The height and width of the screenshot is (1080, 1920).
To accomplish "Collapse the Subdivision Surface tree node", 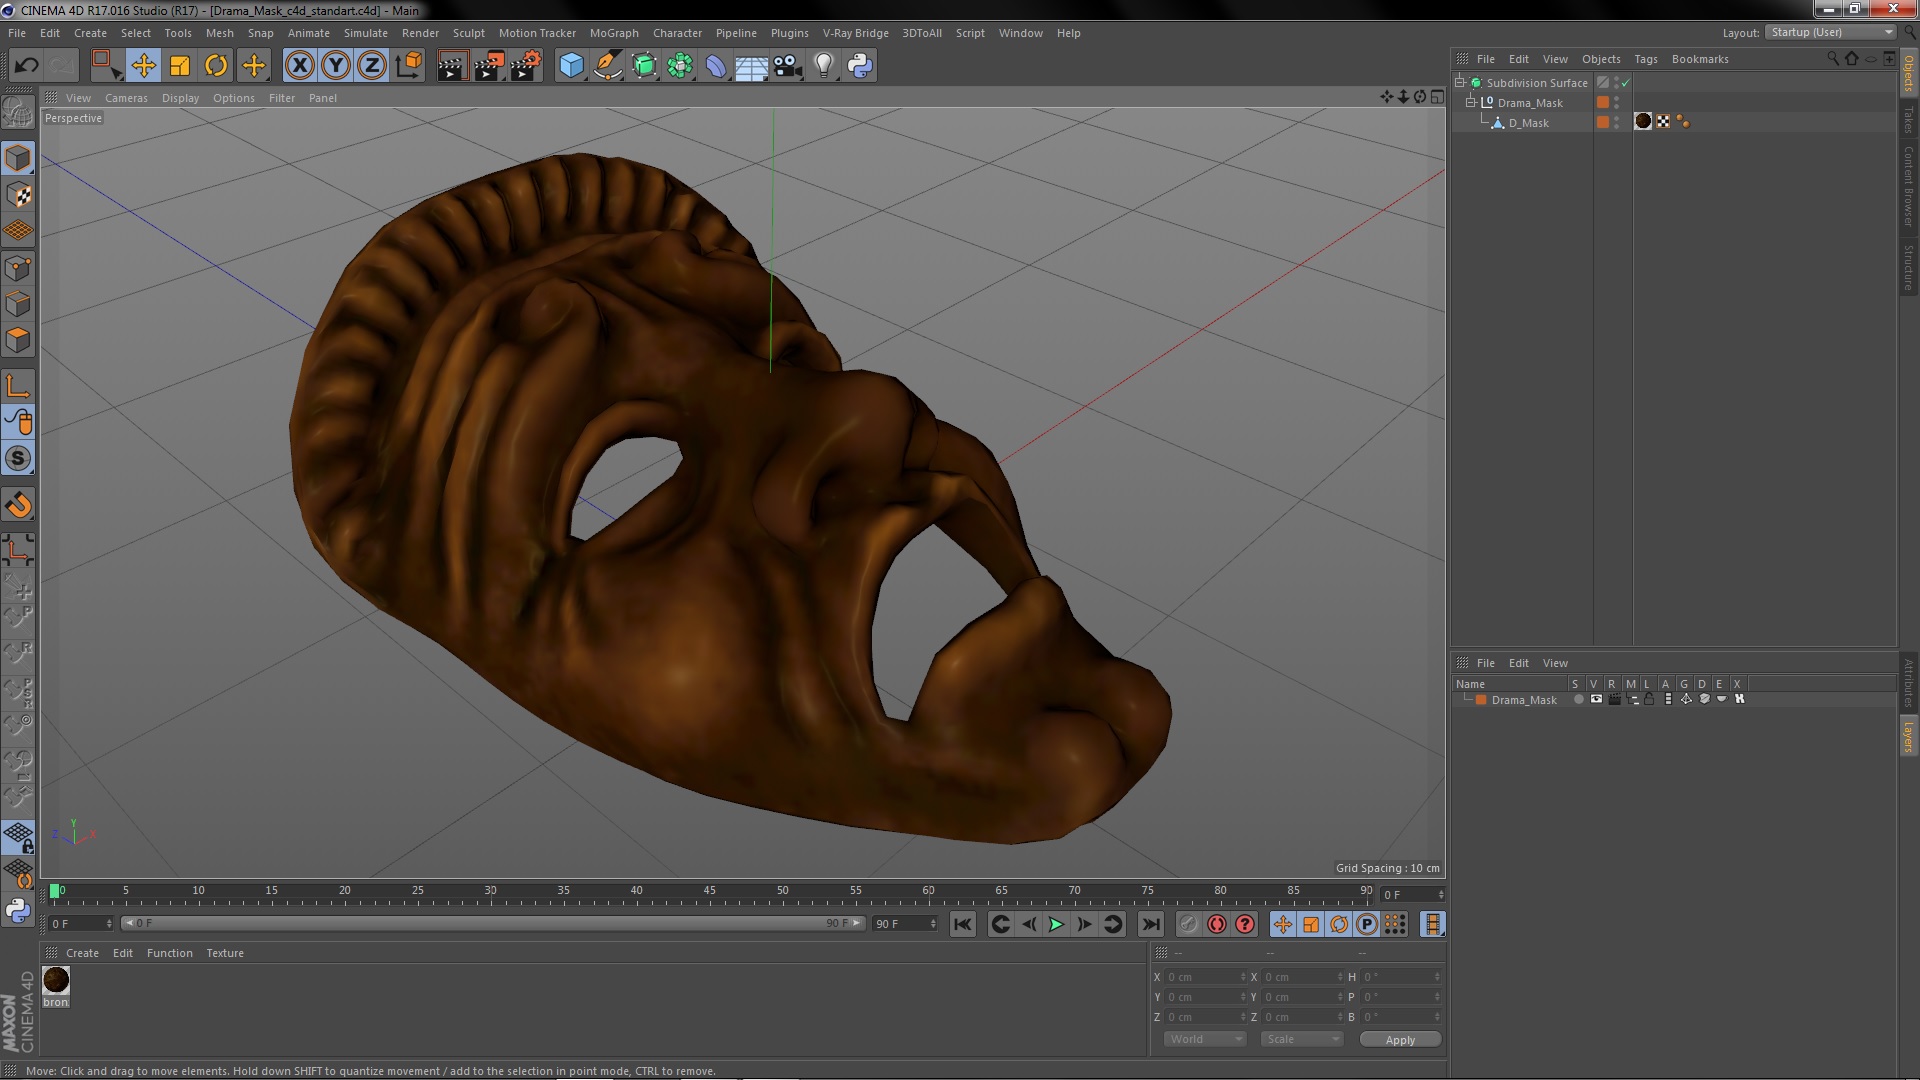I will 1460,82.
